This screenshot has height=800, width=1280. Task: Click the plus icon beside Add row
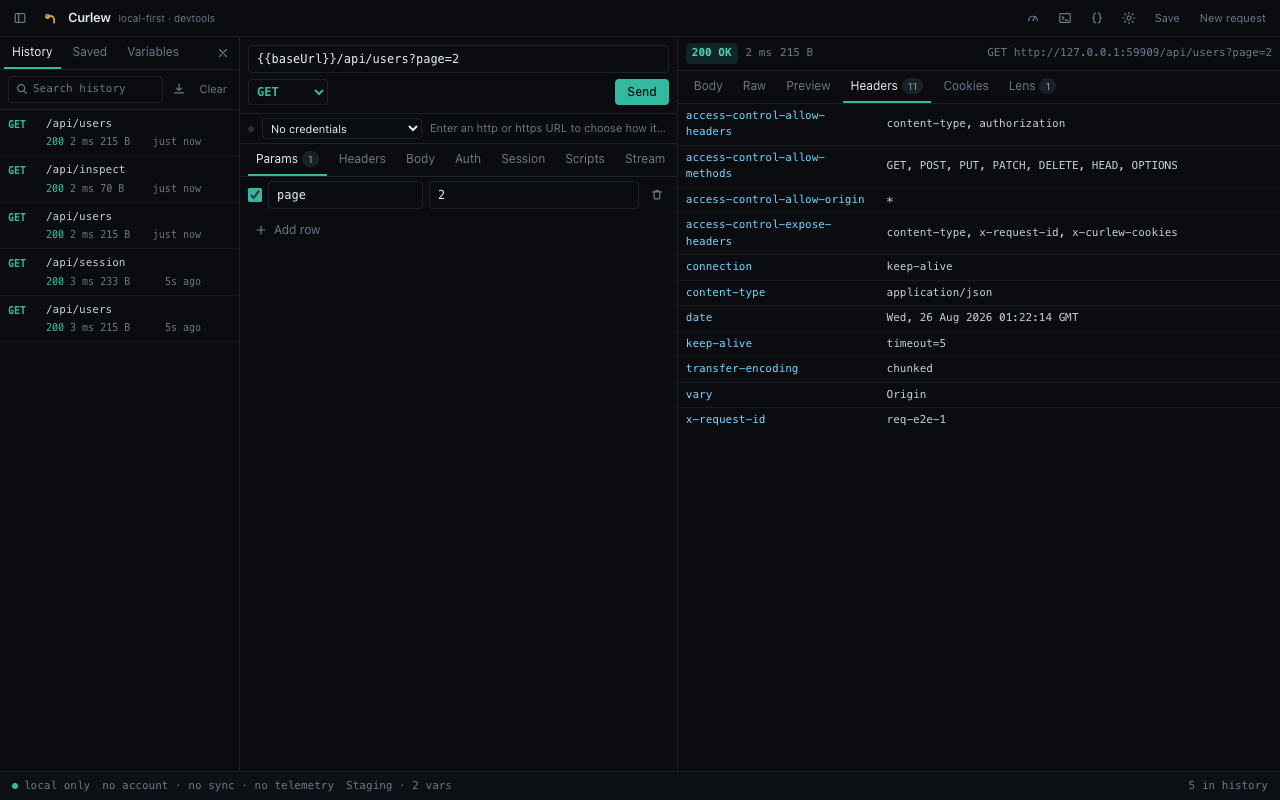click(x=261, y=230)
